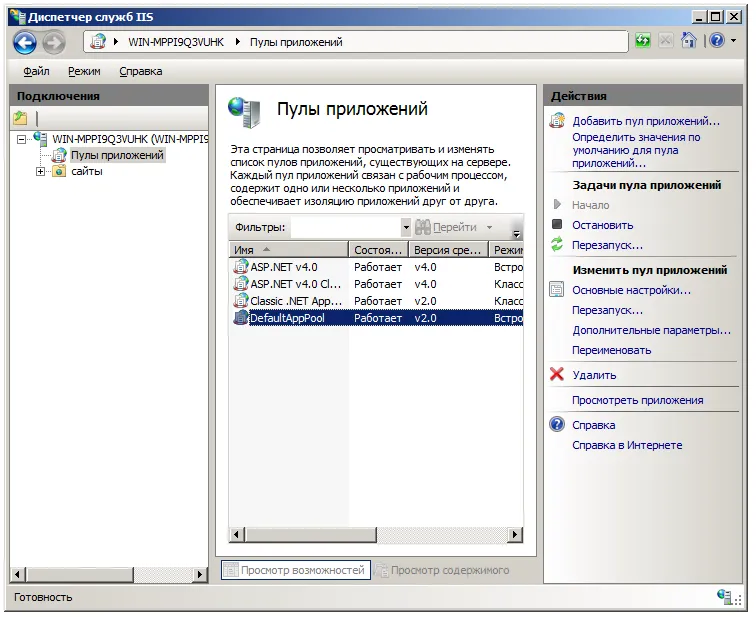Select Classic .NET App... pool row
The width and height of the screenshot is (756, 617).
[x=377, y=301]
